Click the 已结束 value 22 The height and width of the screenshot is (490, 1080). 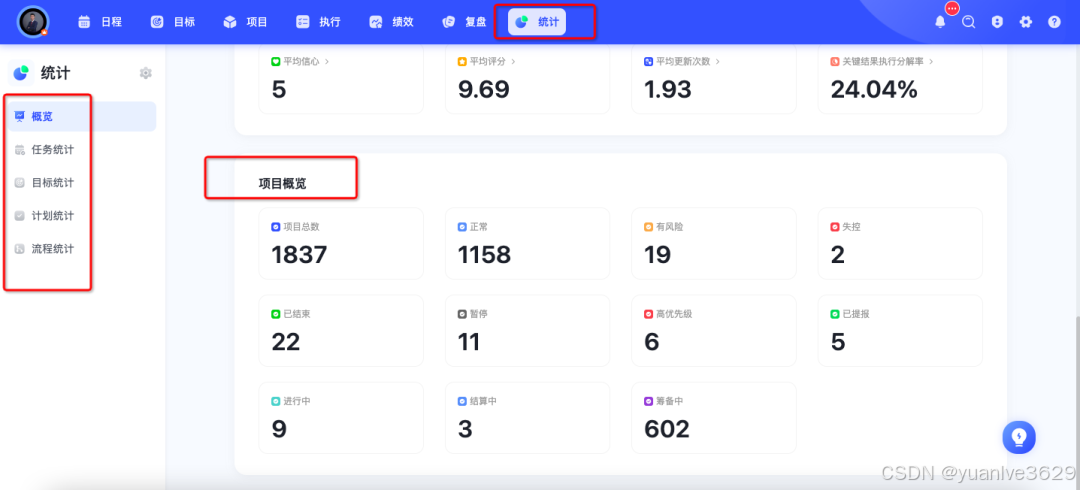tap(286, 342)
